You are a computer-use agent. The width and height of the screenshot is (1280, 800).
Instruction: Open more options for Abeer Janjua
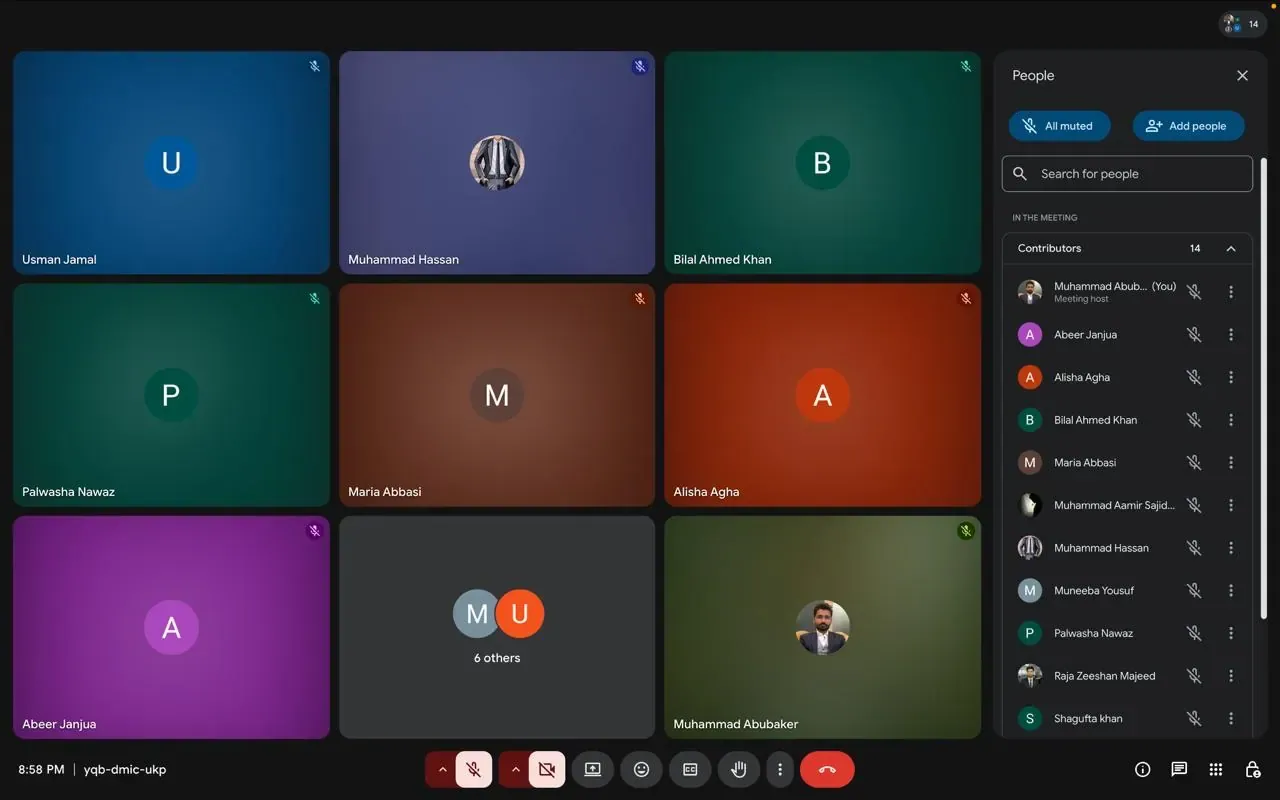pyautogui.click(x=1231, y=335)
